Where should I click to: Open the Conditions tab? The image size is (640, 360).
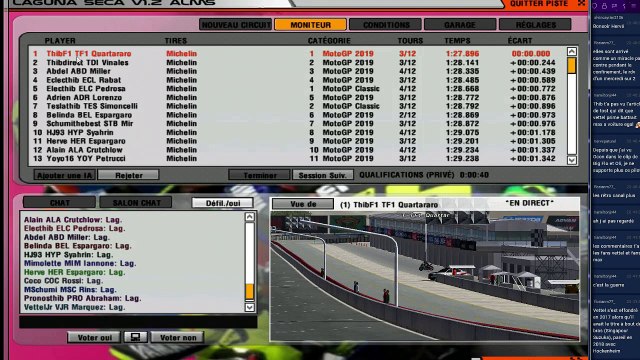pos(386,24)
